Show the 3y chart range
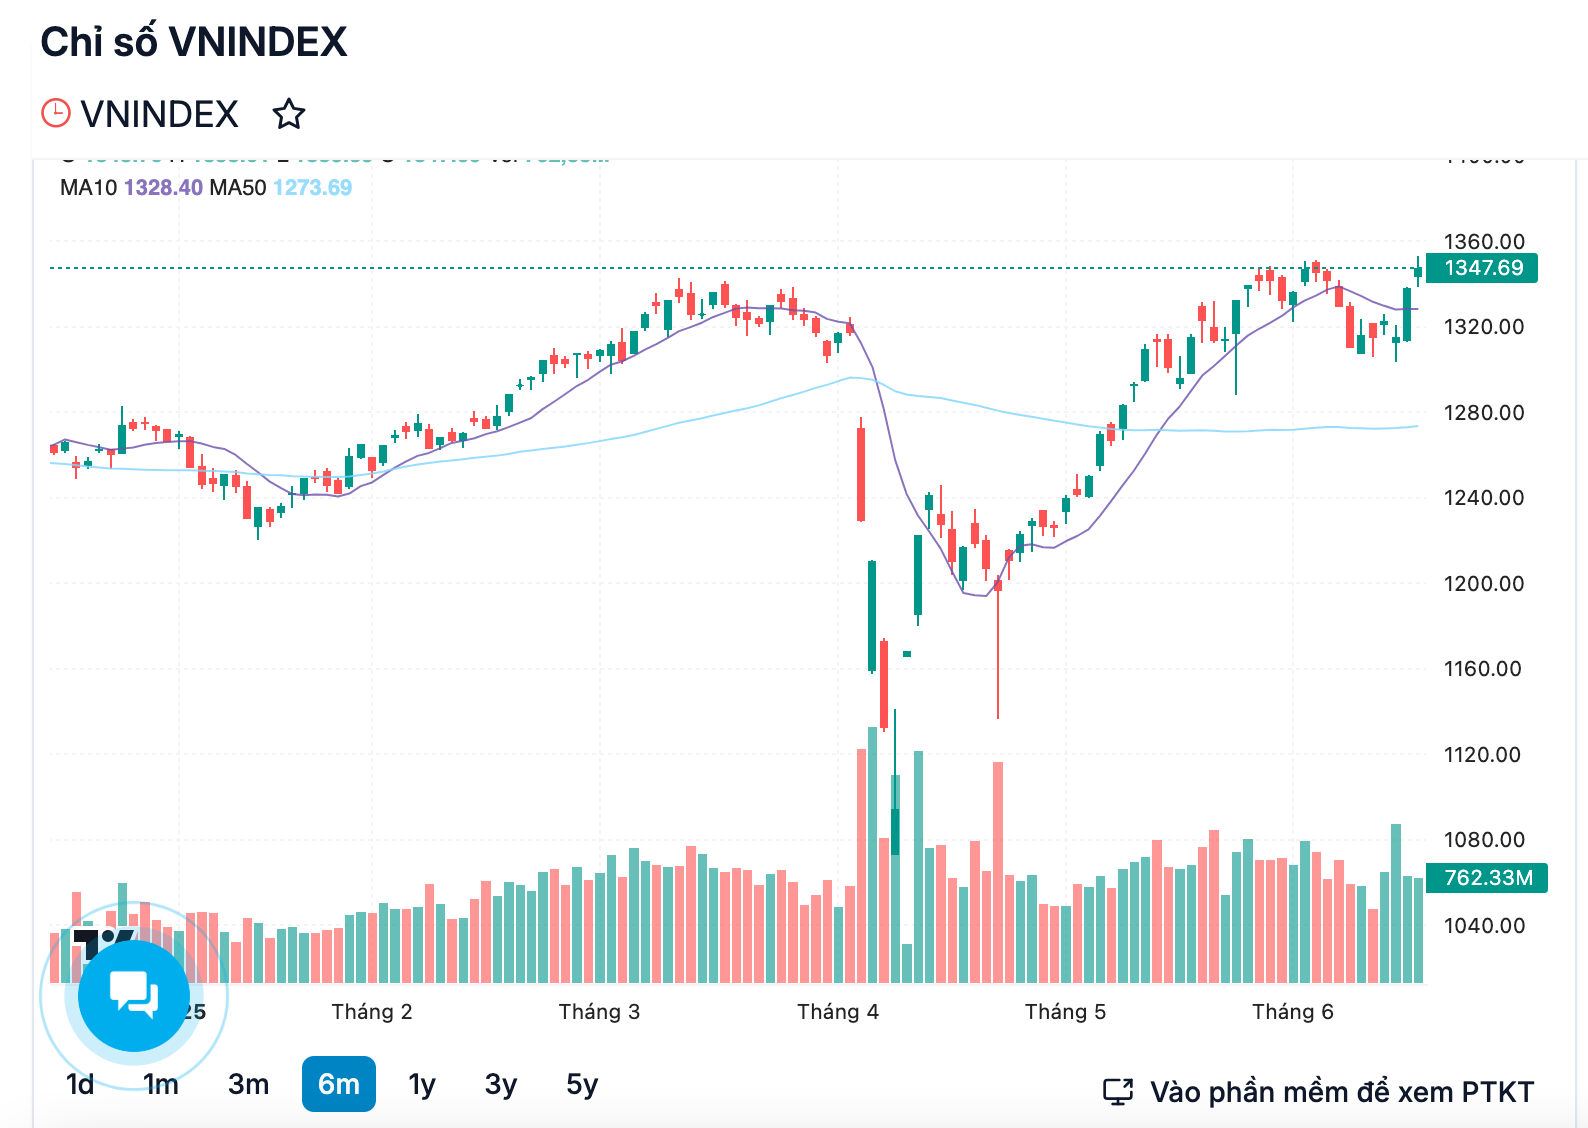Image resolution: width=1588 pixels, height=1128 pixels. (501, 1084)
